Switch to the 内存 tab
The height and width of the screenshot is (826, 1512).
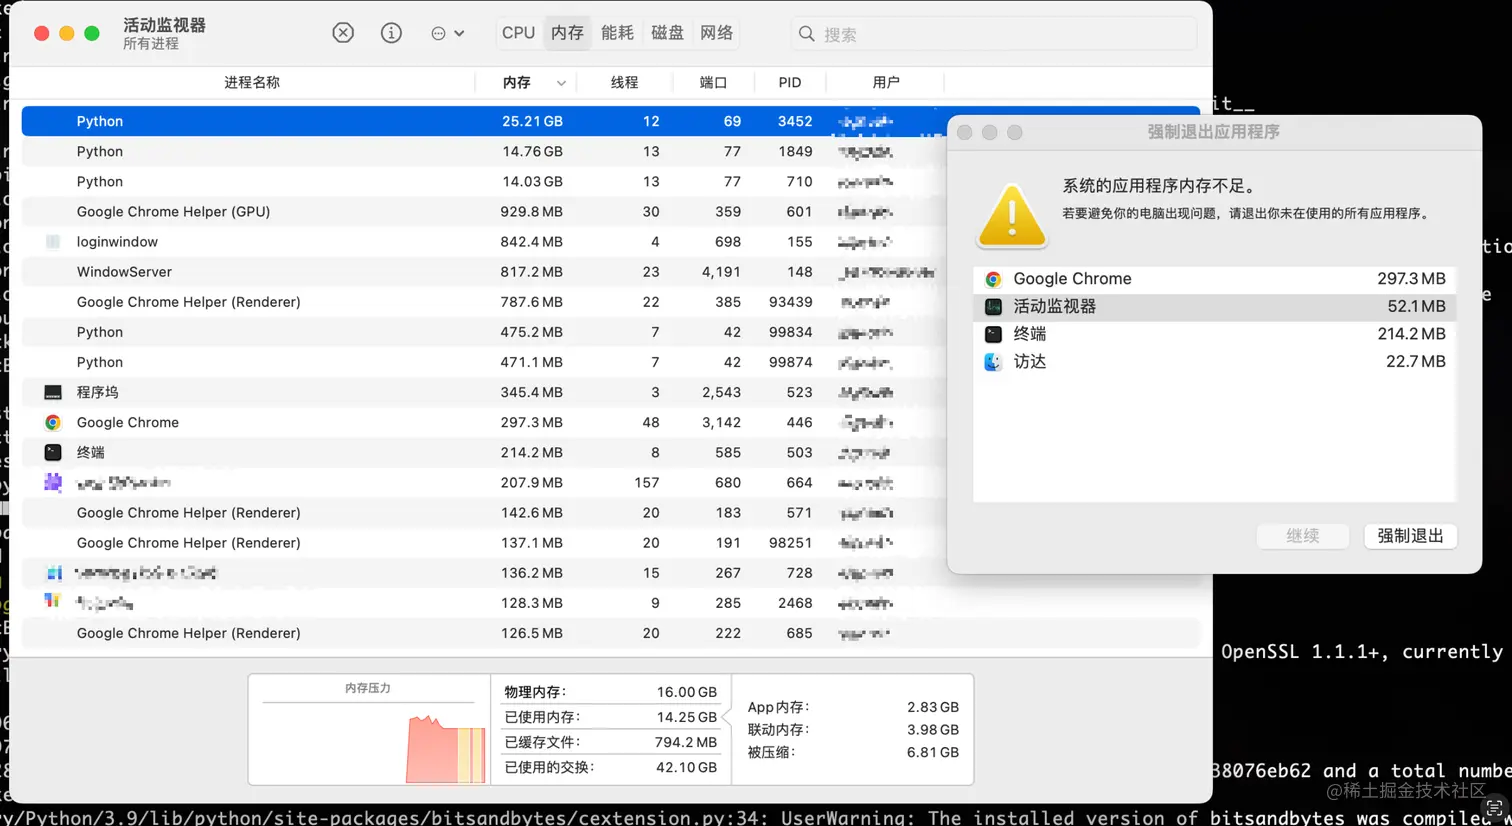(x=567, y=33)
